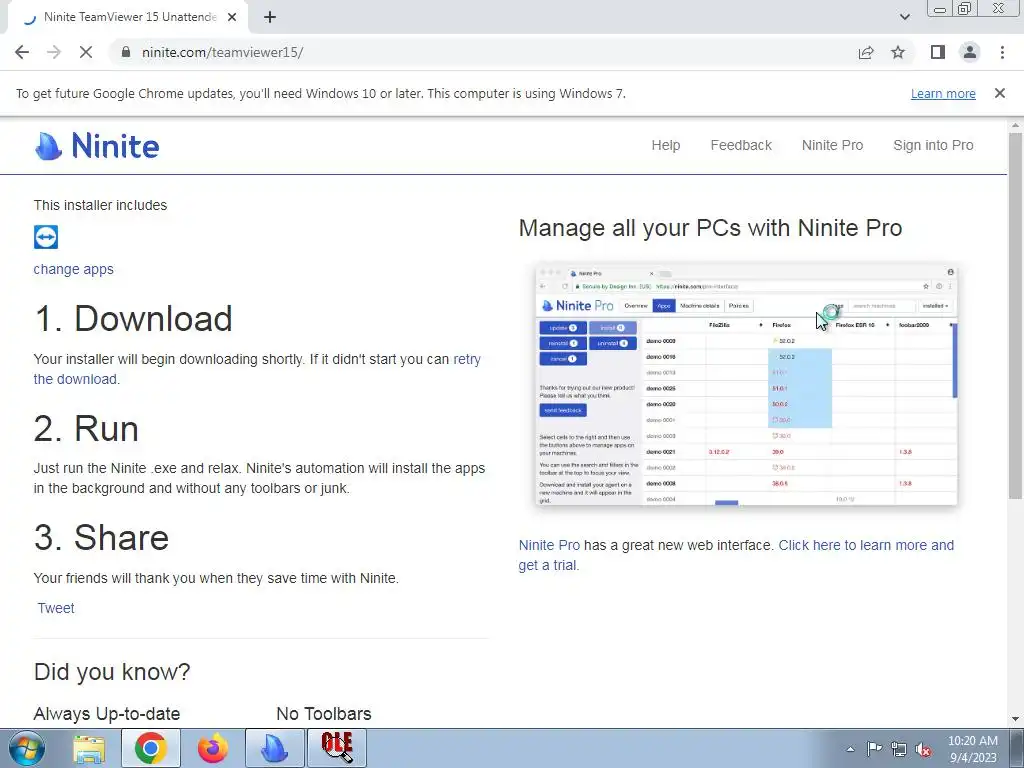
Task: Open the Help page
Action: (x=665, y=145)
